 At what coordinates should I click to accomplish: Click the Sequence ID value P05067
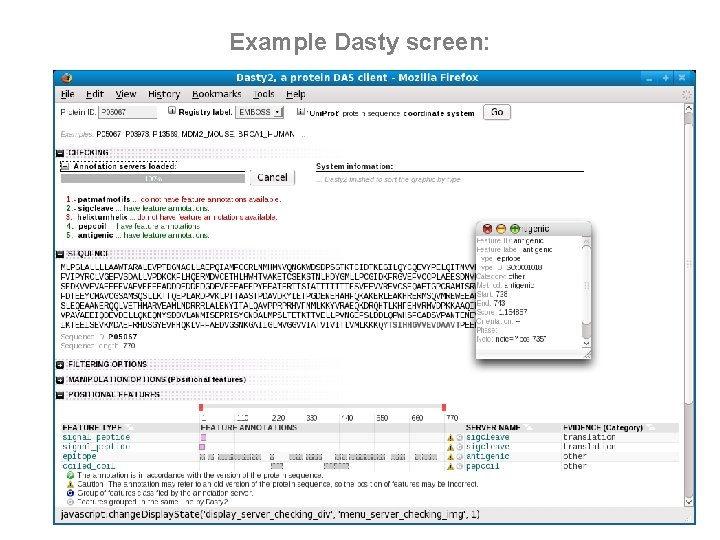coord(123,337)
